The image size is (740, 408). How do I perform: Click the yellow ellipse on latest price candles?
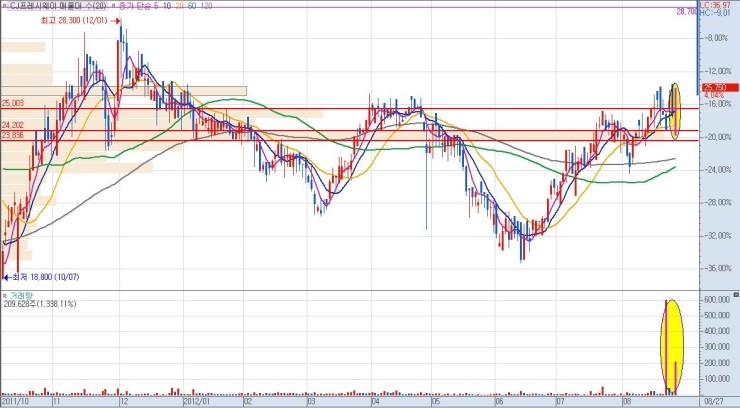(x=675, y=110)
